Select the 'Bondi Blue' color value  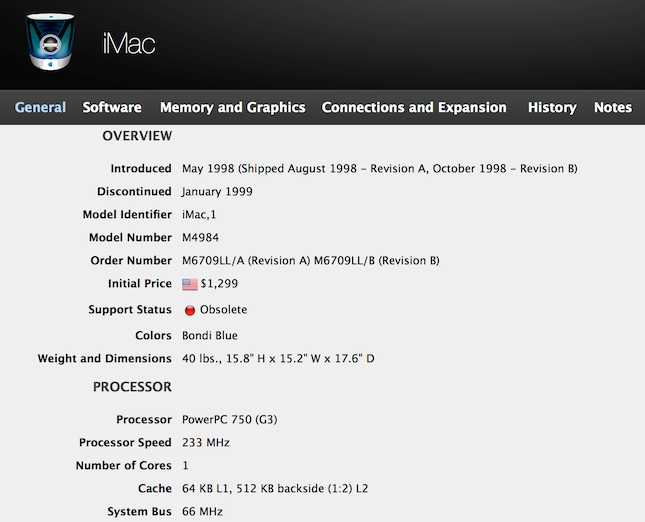(210, 336)
